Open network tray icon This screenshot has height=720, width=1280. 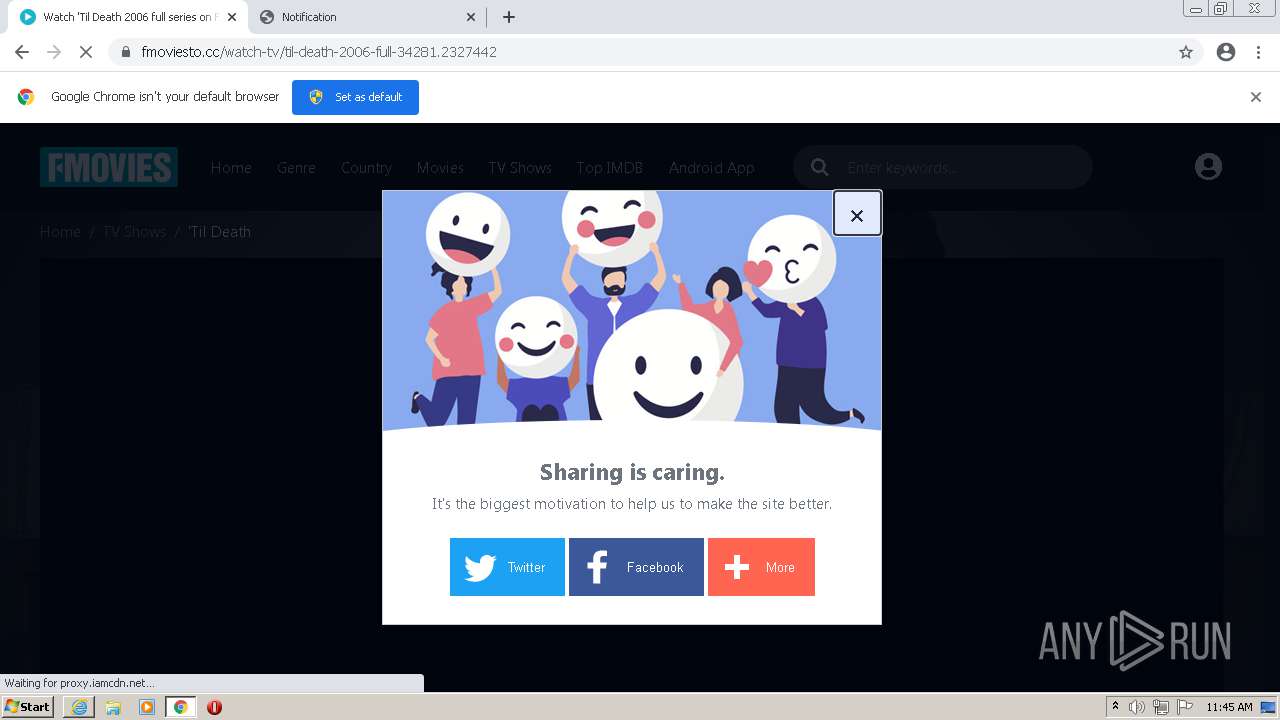coord(1161,707)
